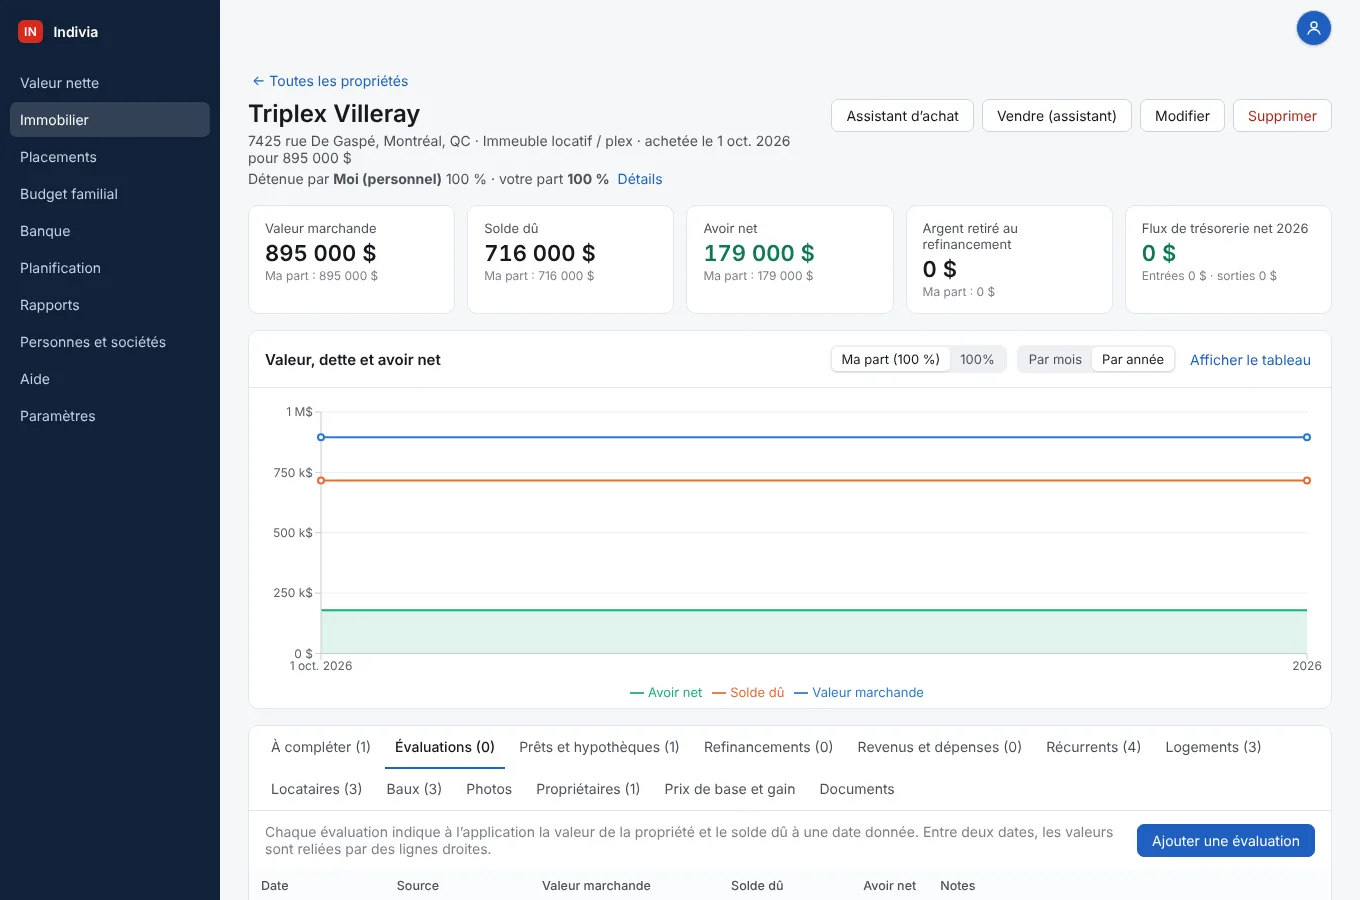Image resolution: width=1360 pixels, height=900 pixels.
Task: Switch chart to Par mois
Action: pyautogui.click(x=1055, y=359)
